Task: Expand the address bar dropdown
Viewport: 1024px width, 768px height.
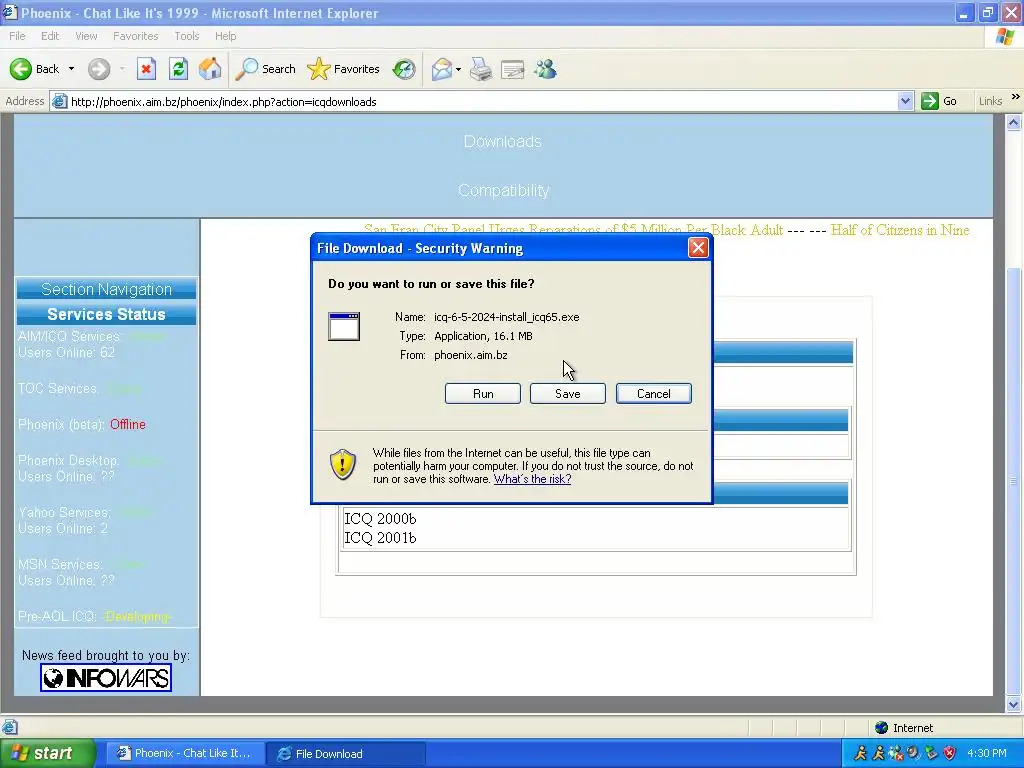Action: (x=904, y=101)
